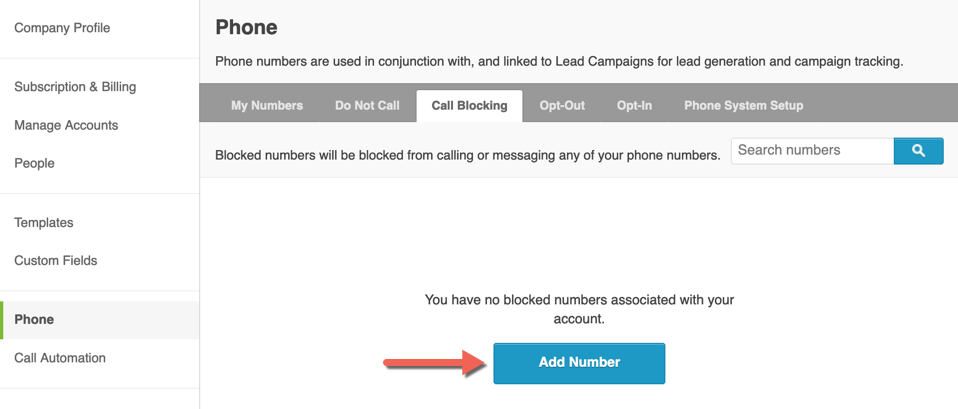This screenshot has width=958, height=409.
Task: Open Call Automation settings
Action: pyautogui.click(x=60, y=357)
